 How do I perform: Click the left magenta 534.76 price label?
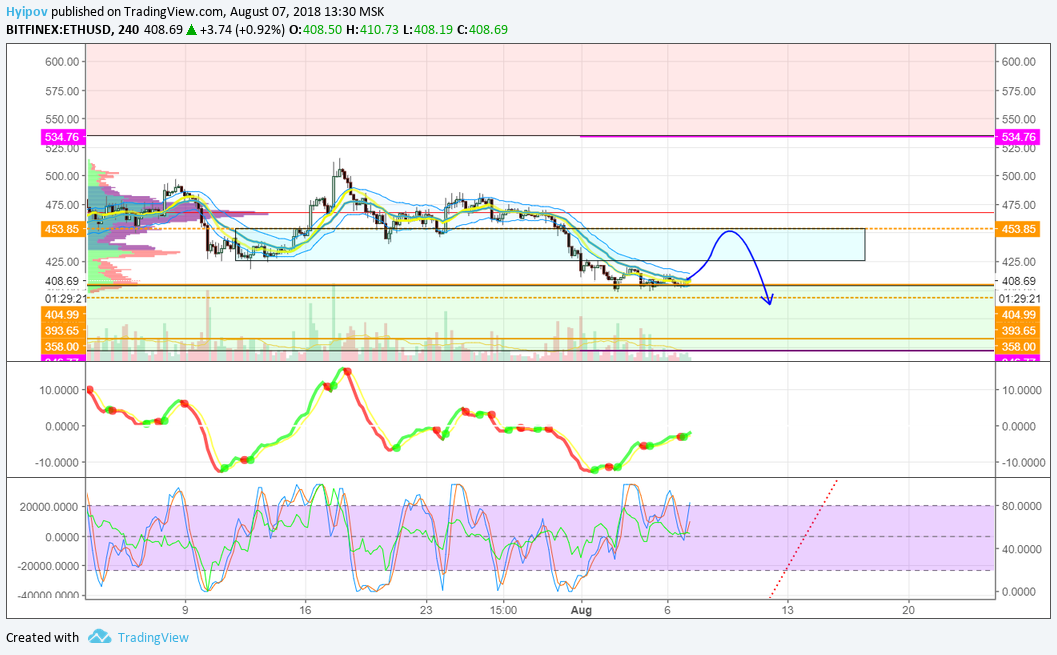point(62,137)
